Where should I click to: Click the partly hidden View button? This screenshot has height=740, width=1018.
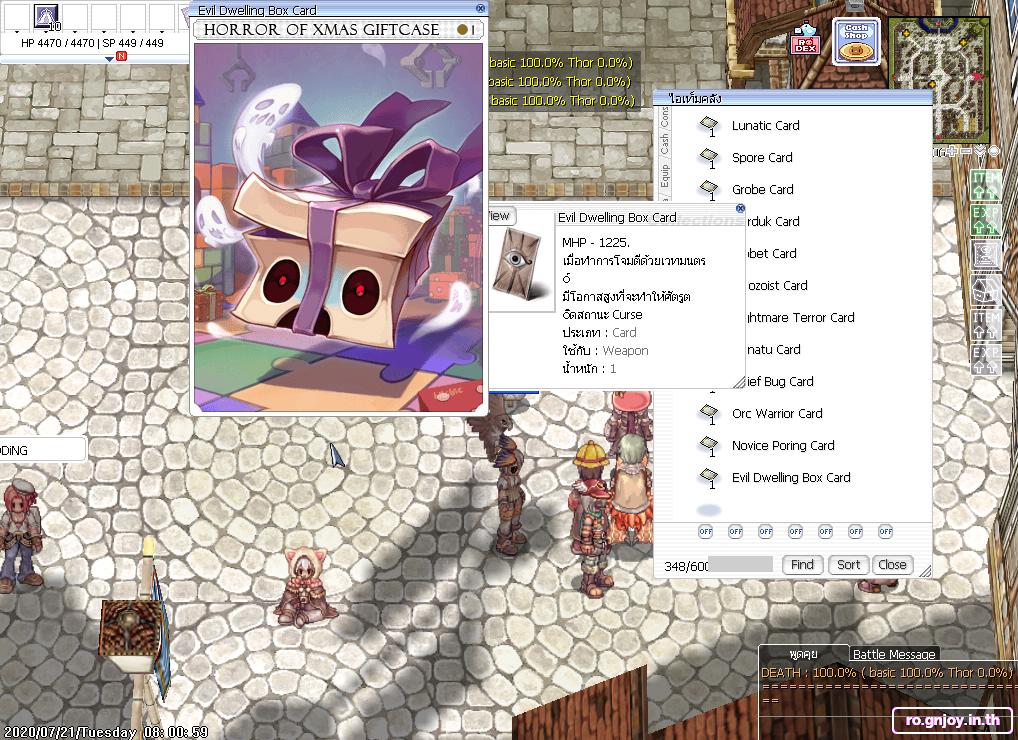pos(501,216)
